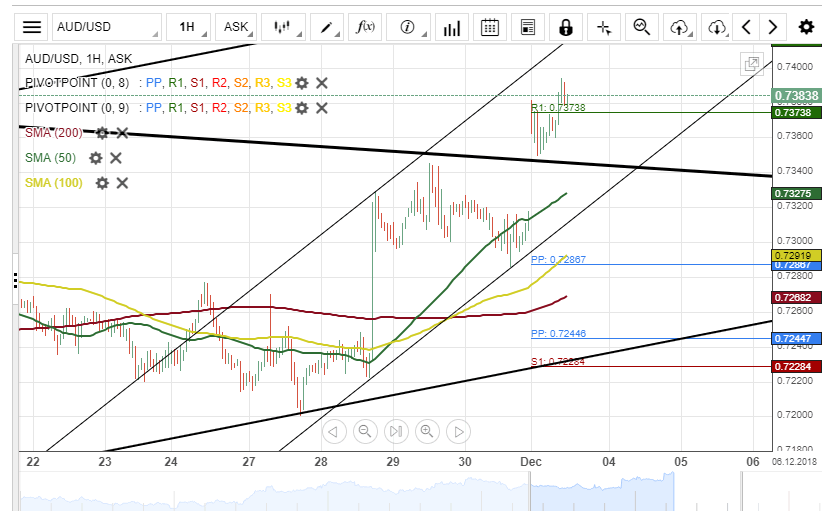This screenshot has width=829, height=522.
Task: Click the Dec date axis label
Action: pyautogui.click(x=531, y=462)
